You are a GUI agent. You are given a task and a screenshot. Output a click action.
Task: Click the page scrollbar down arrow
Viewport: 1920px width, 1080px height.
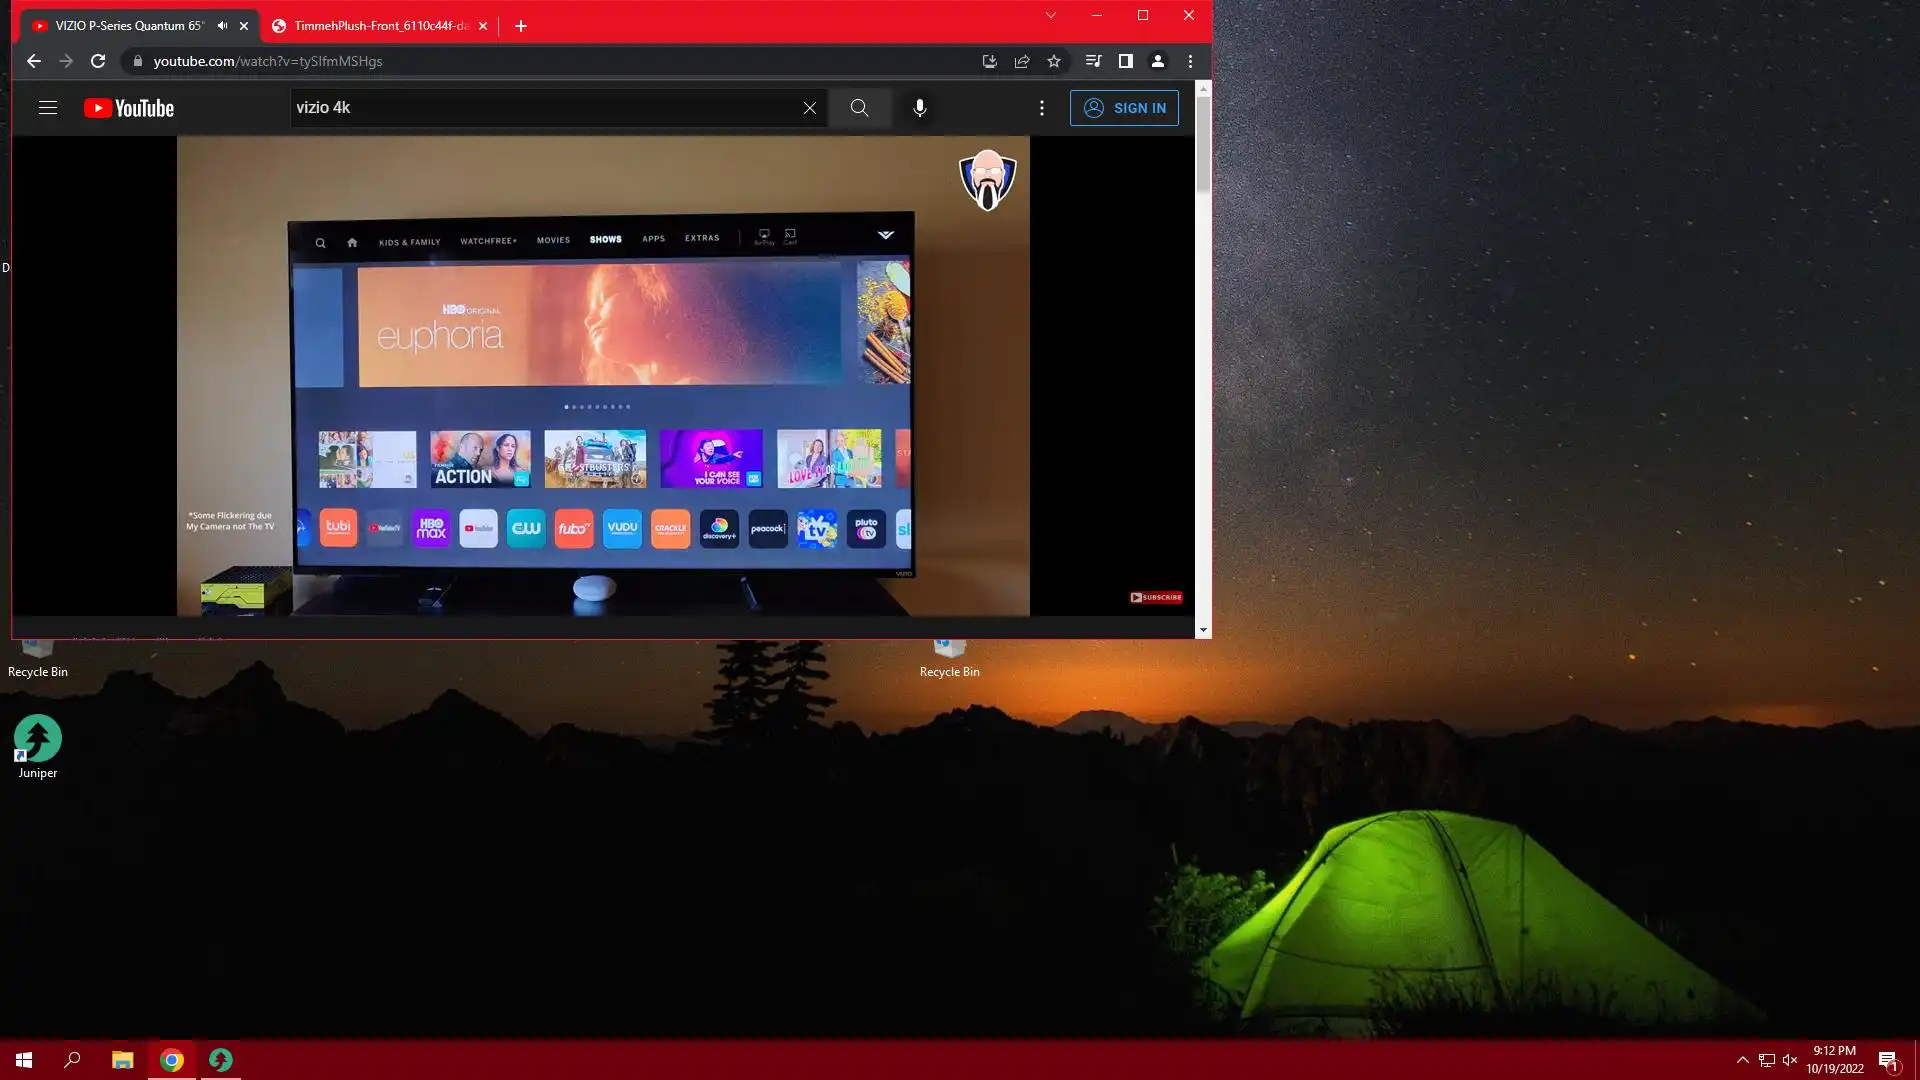(x=1203, y=631)
